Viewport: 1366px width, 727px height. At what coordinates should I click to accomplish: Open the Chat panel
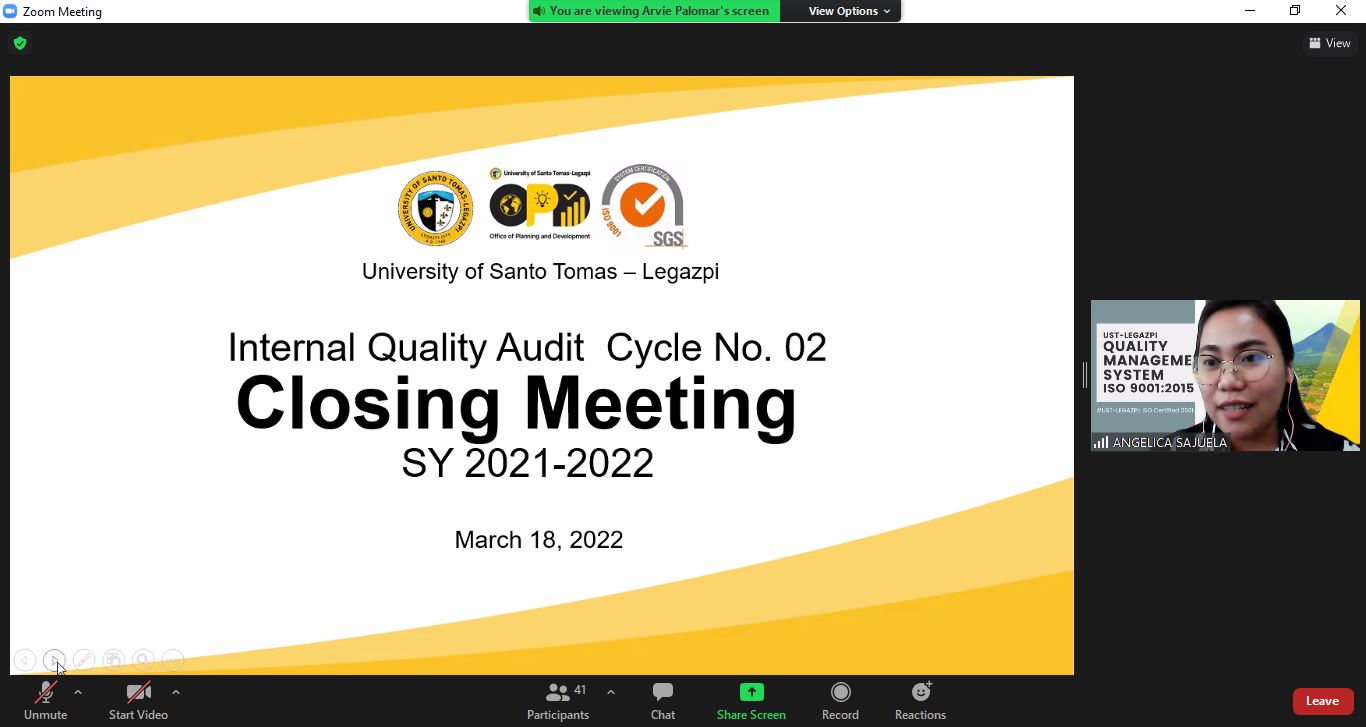pyautogui.click(x=662, y=700)
